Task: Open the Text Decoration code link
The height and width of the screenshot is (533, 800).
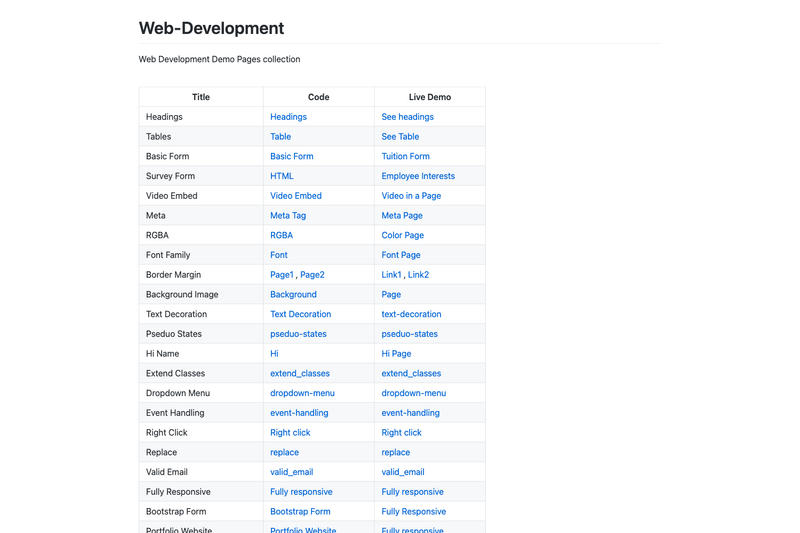Action: coord(301,314)
